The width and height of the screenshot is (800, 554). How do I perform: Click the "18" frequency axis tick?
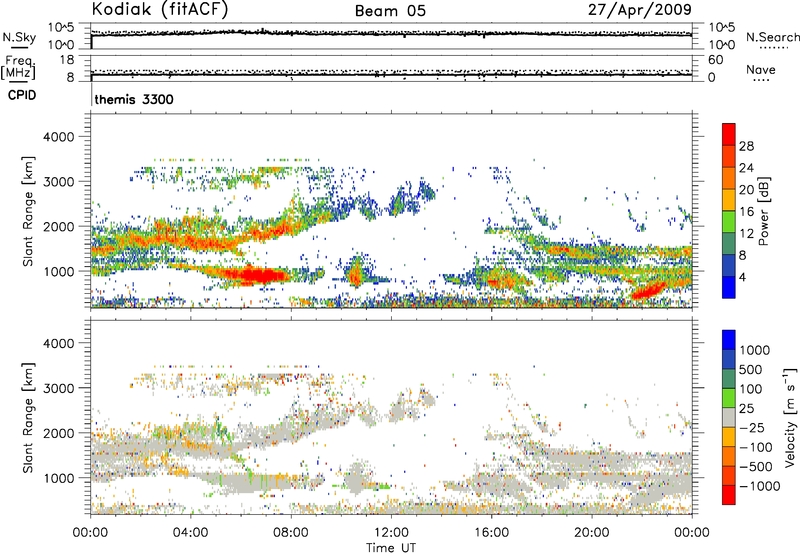[67, 60]
